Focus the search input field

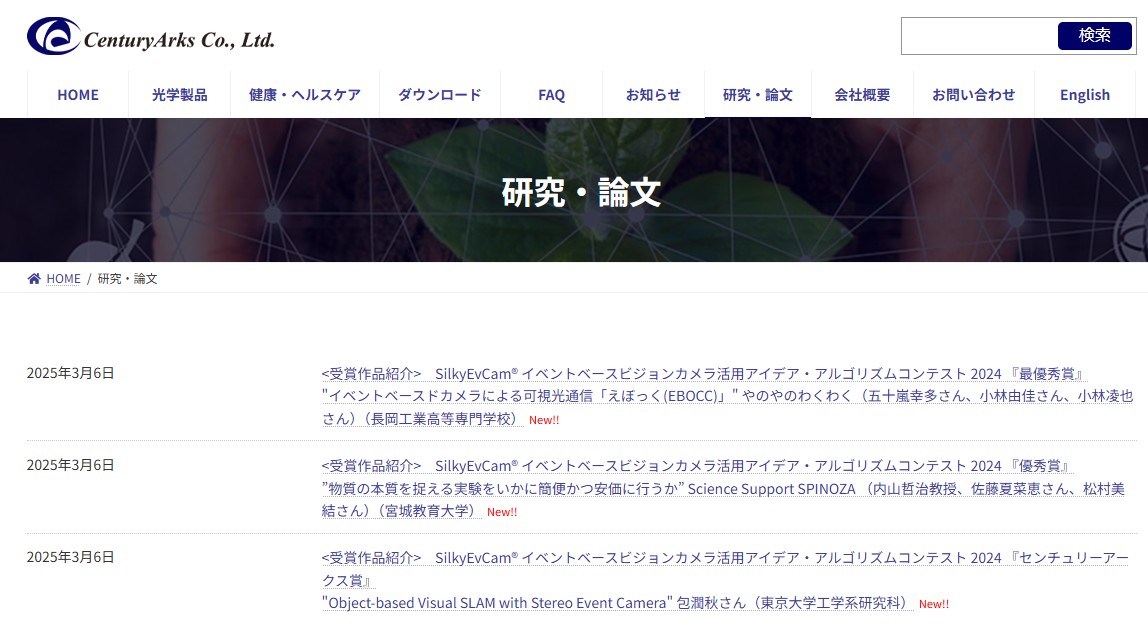980,36
